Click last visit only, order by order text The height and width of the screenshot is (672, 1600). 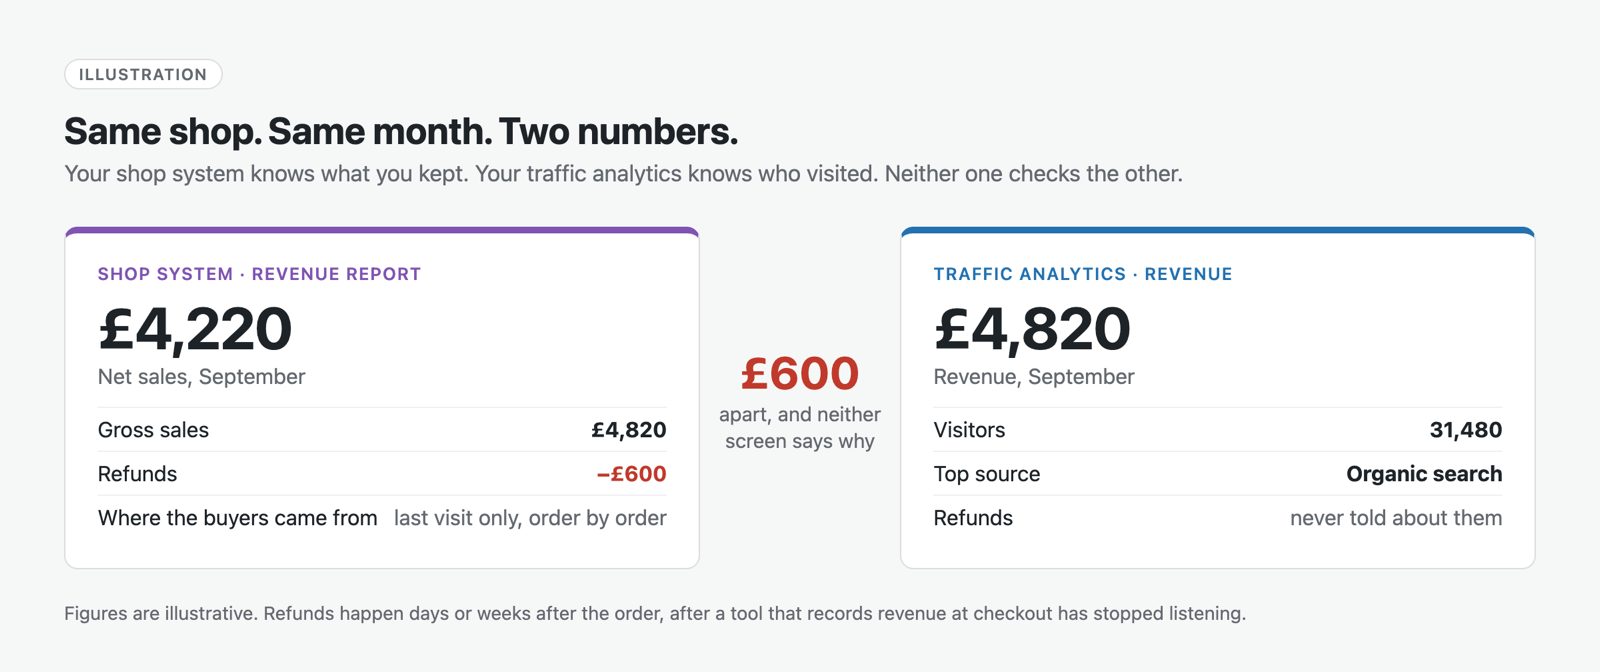pos(530,518)
